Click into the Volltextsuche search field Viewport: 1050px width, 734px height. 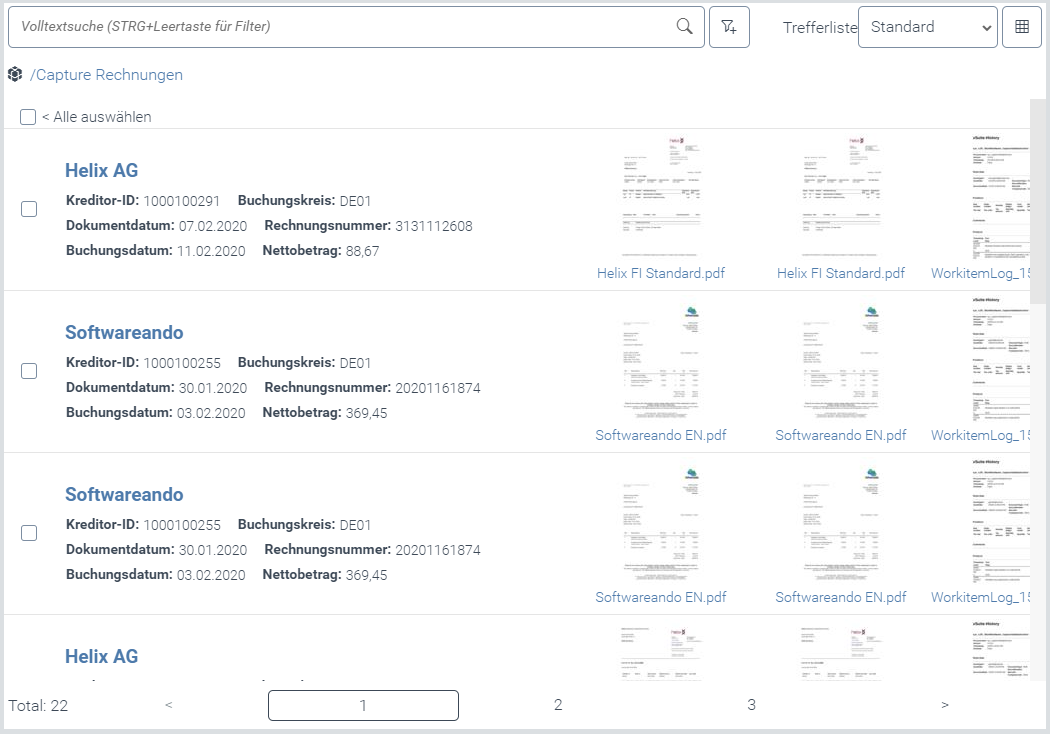340,27
